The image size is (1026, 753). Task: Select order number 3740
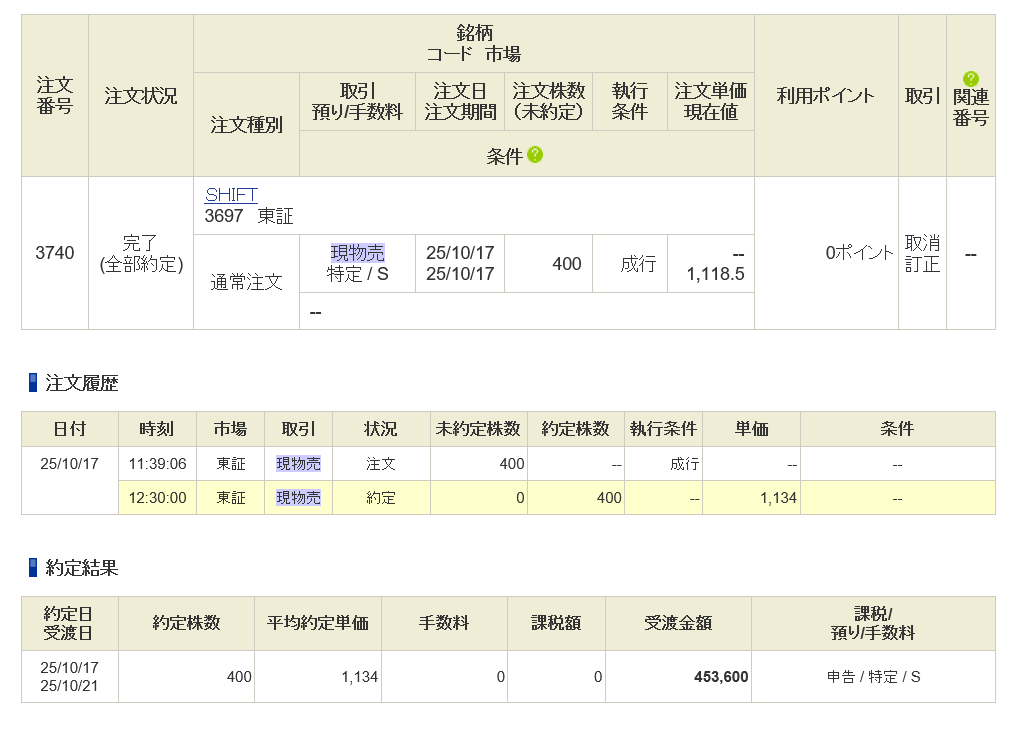click(55, 253)
